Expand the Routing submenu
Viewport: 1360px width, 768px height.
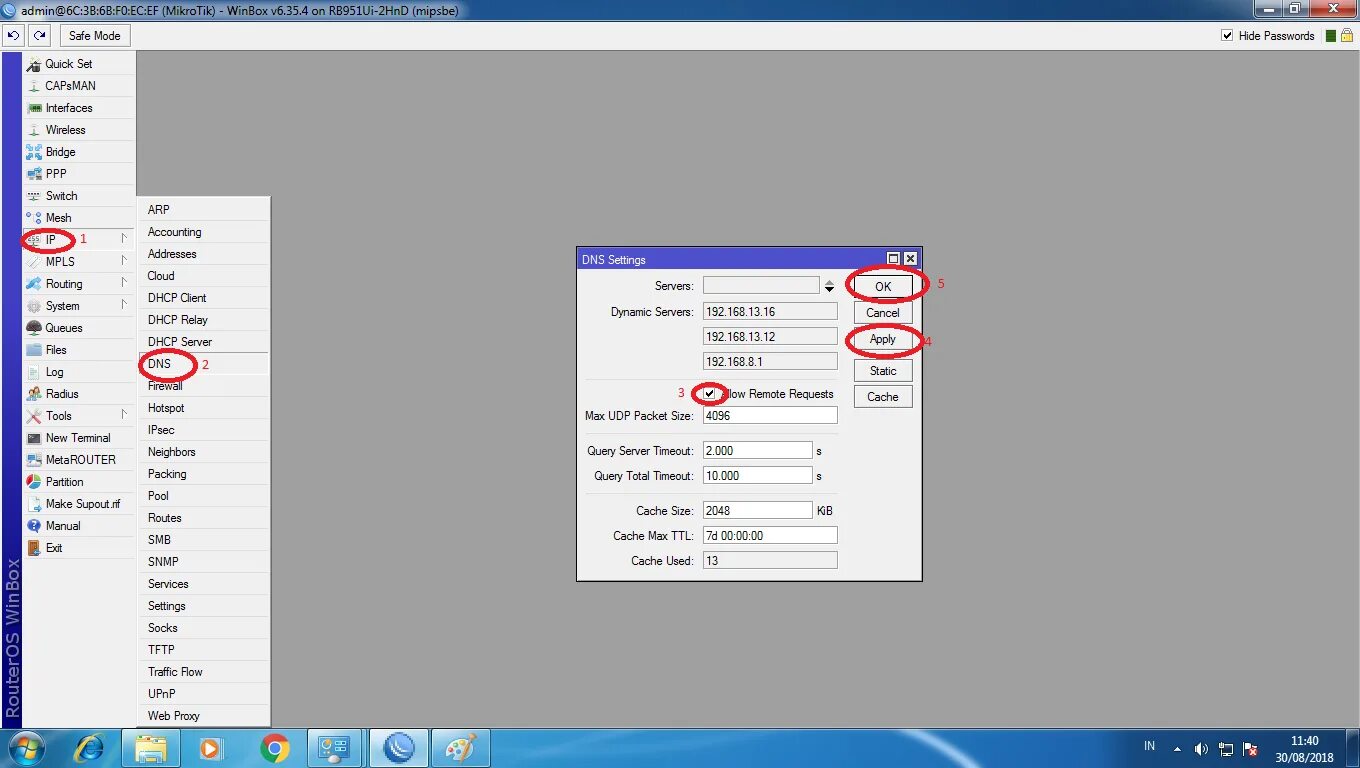click(79, 283)
